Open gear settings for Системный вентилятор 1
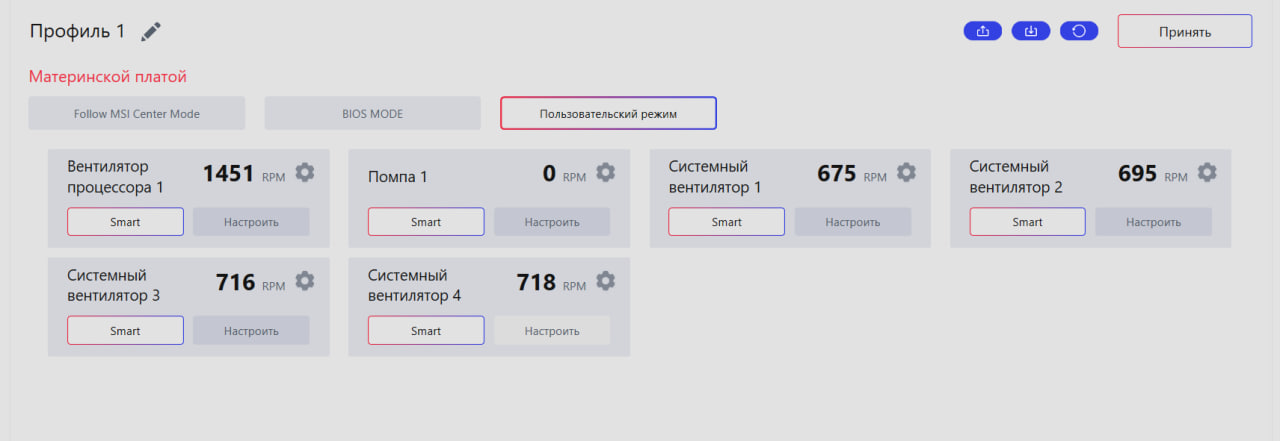Screen dimensions: 1280x441 (x=906, y=172)
